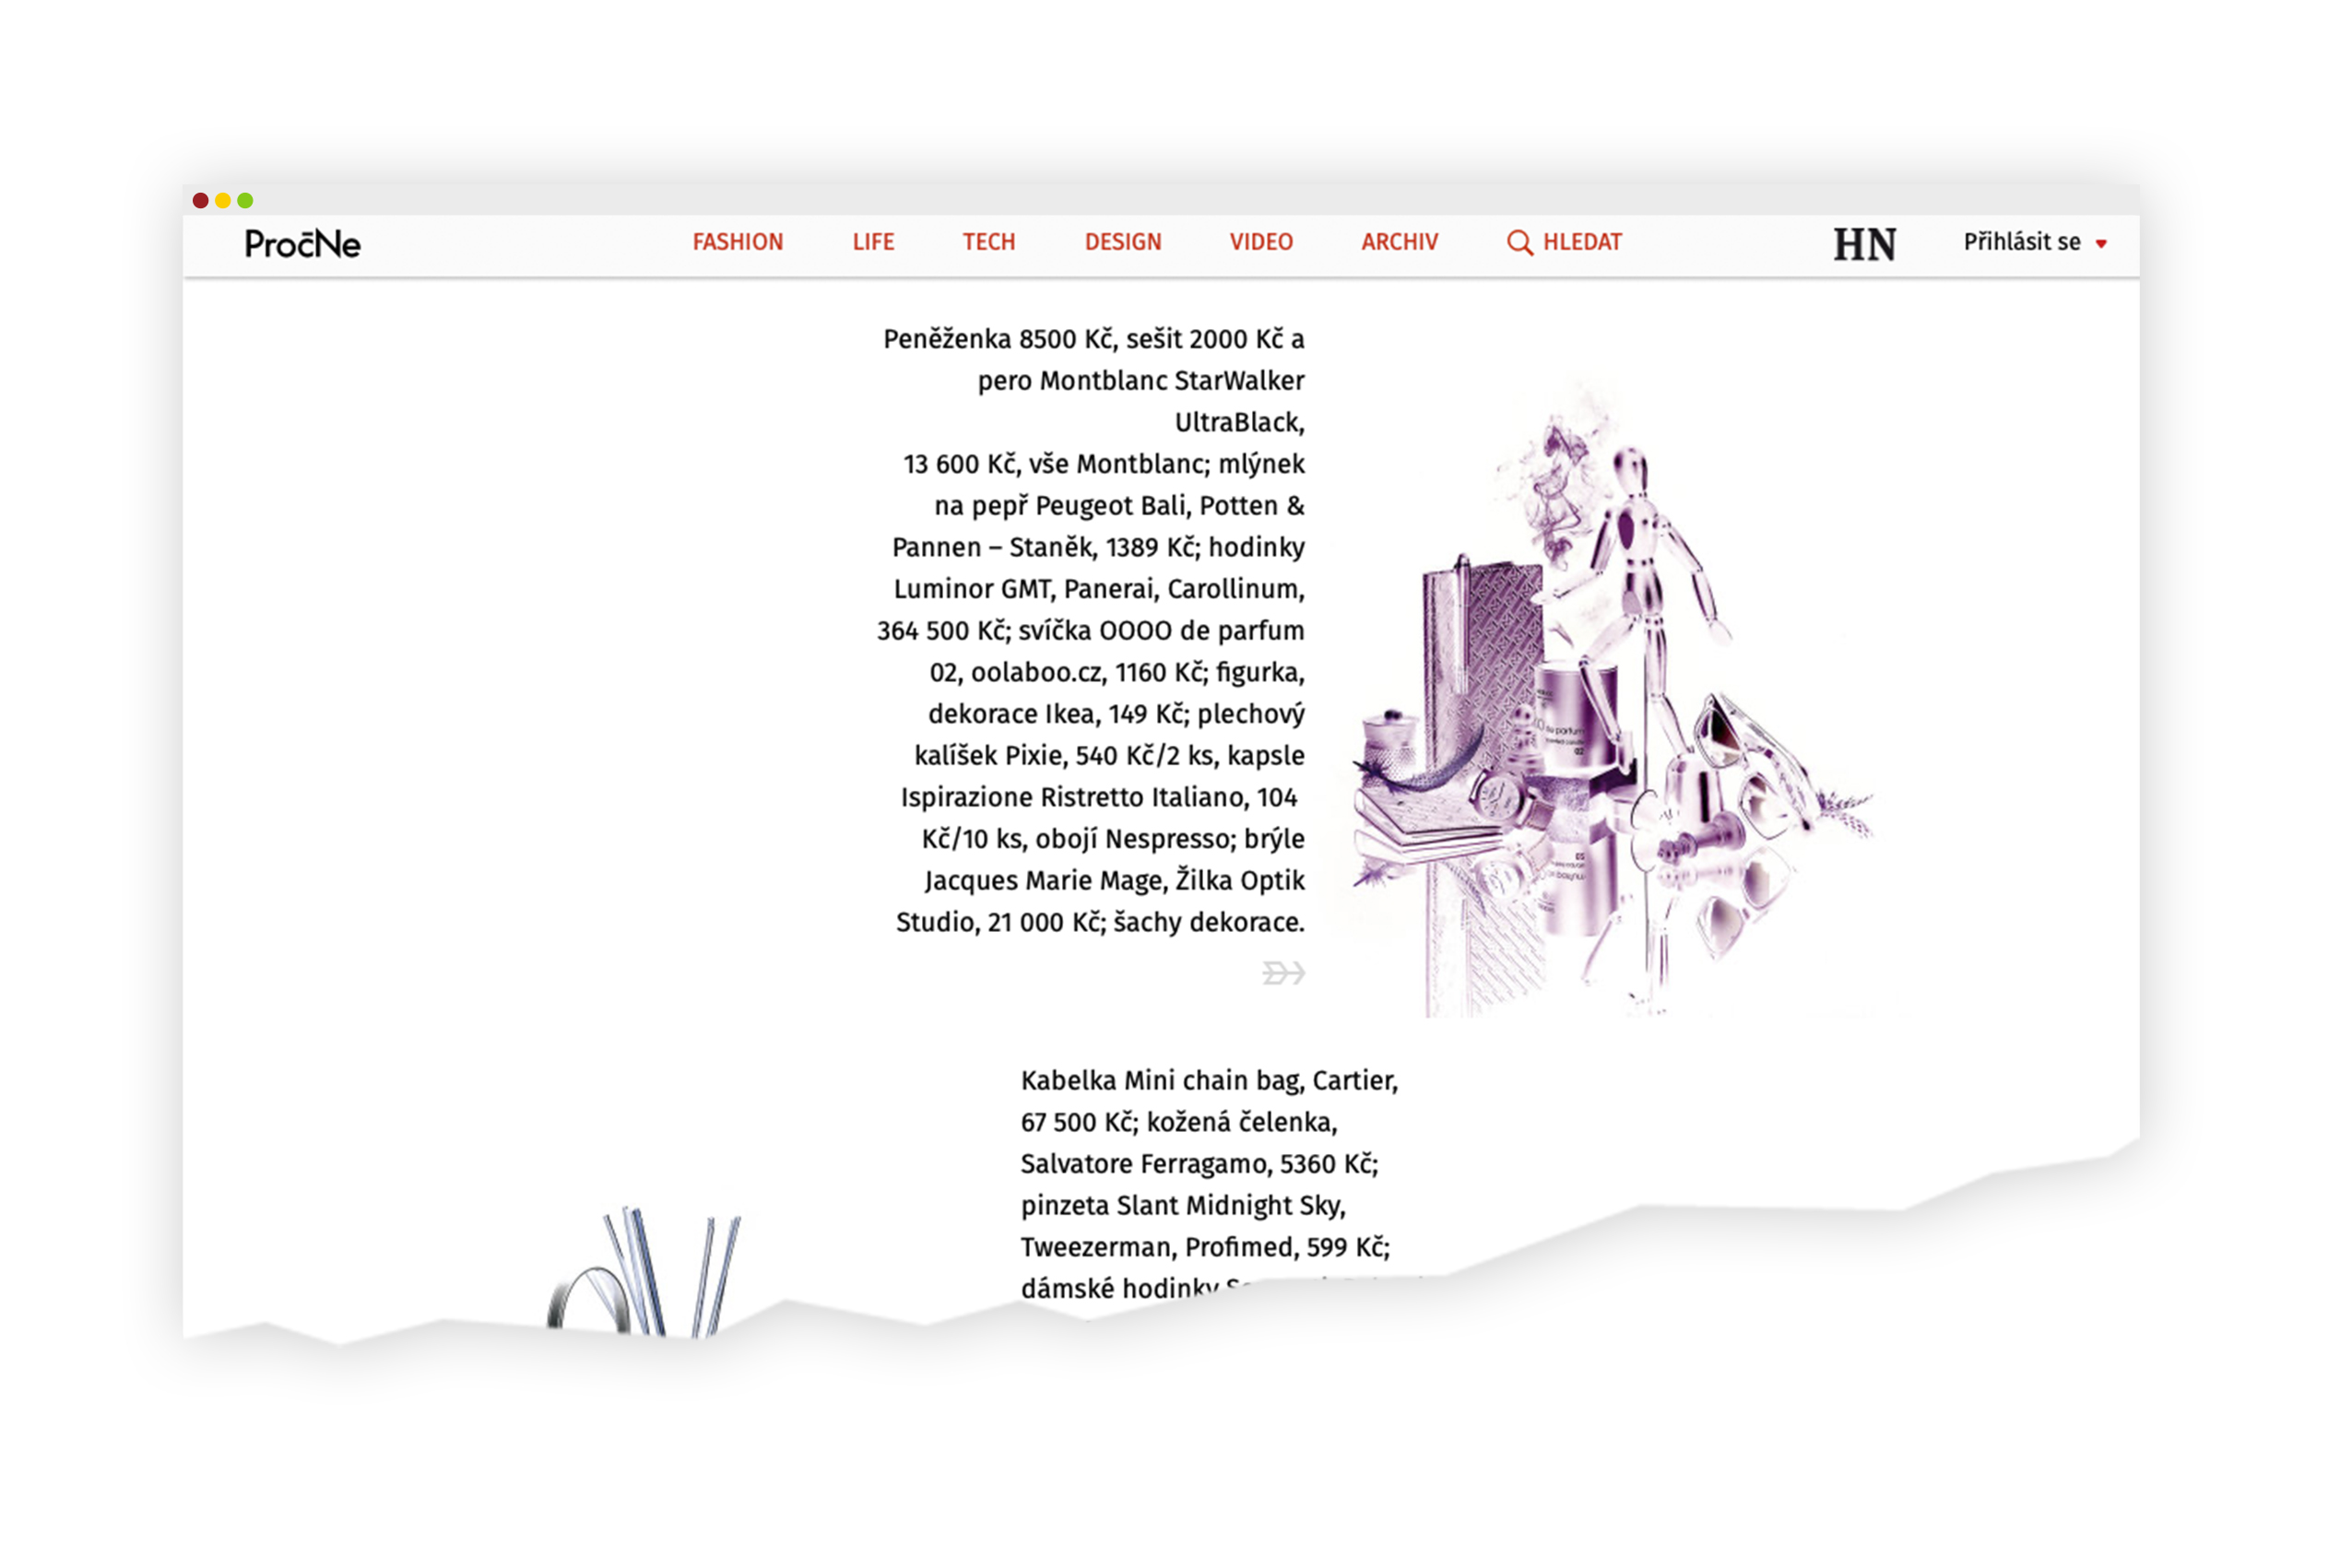Select the text "Luminor GMT, Panerai, Carollinum,"
This screenshot has height=1568, width=2328.
click(x=1099, y=589)
